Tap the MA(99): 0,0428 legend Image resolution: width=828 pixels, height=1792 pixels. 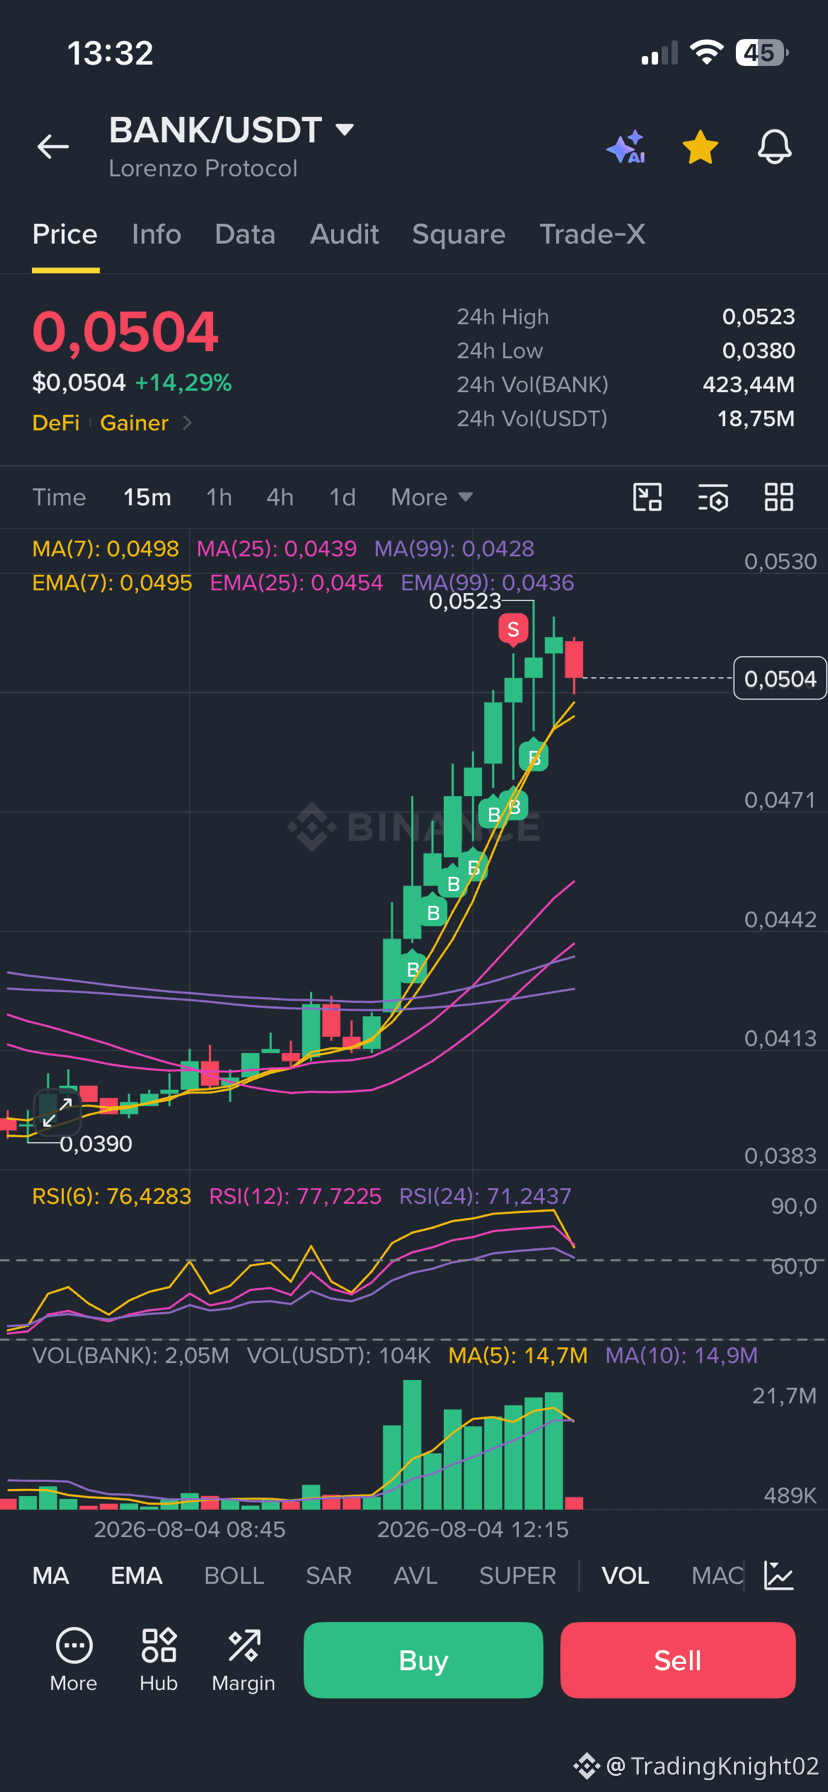[x=454, y=549]
